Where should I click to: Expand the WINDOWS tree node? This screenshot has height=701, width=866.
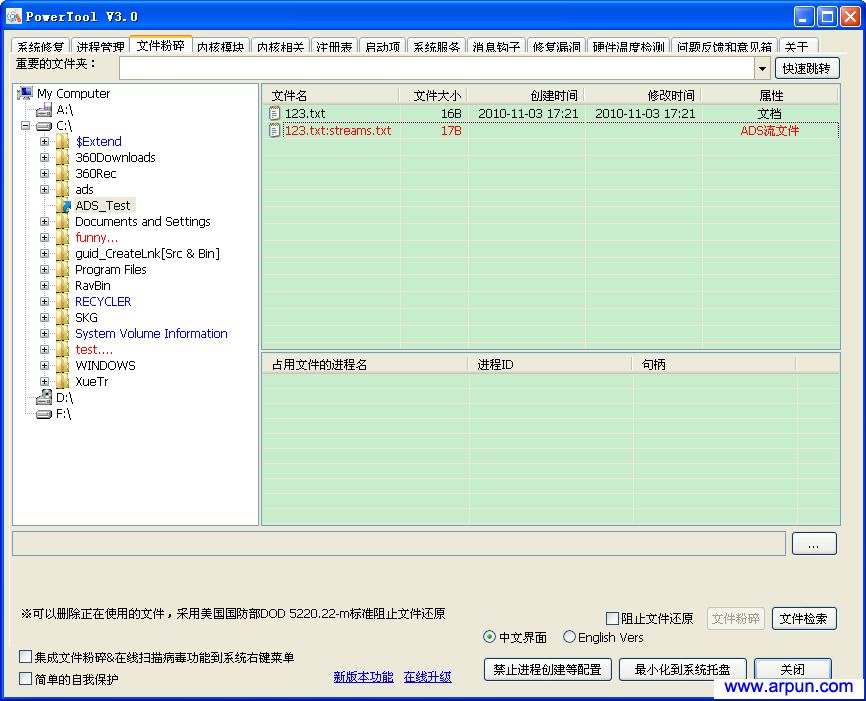[x=46, y=365]
